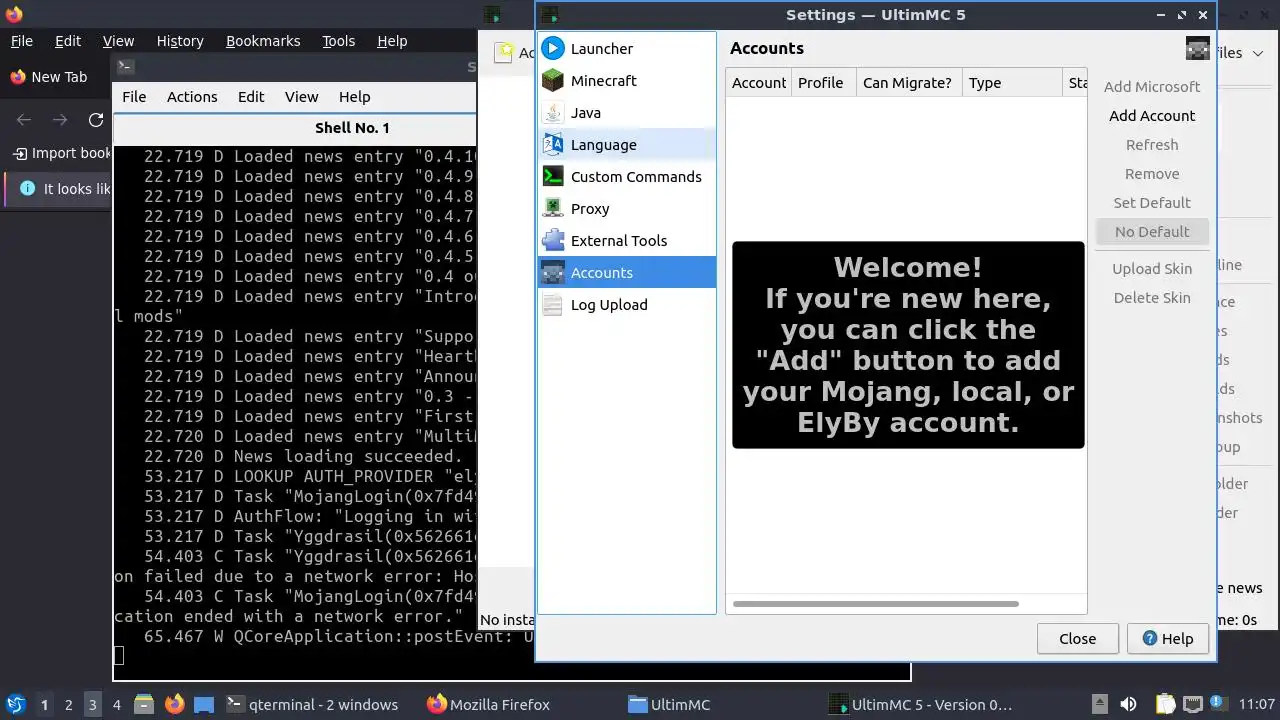1280x720 pixels.
Task: Click the Add Account button
Action: click(x=1152, y=115)
